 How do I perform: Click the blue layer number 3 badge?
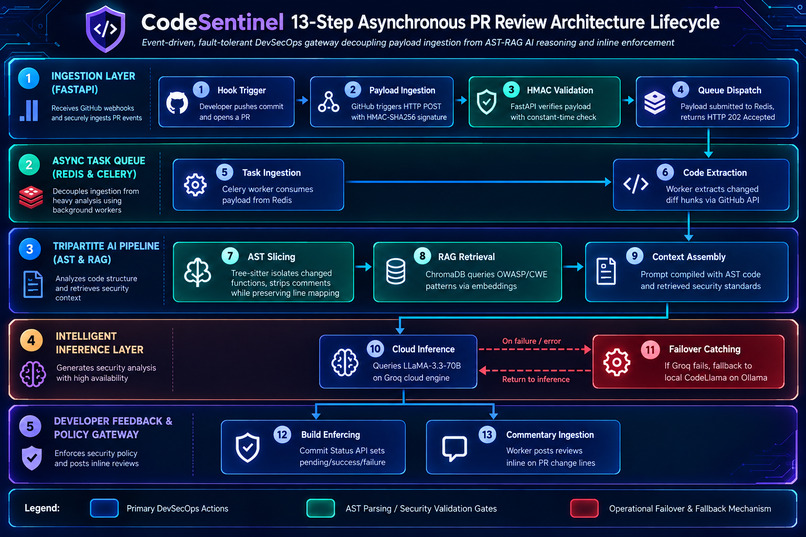pos(30,249)
